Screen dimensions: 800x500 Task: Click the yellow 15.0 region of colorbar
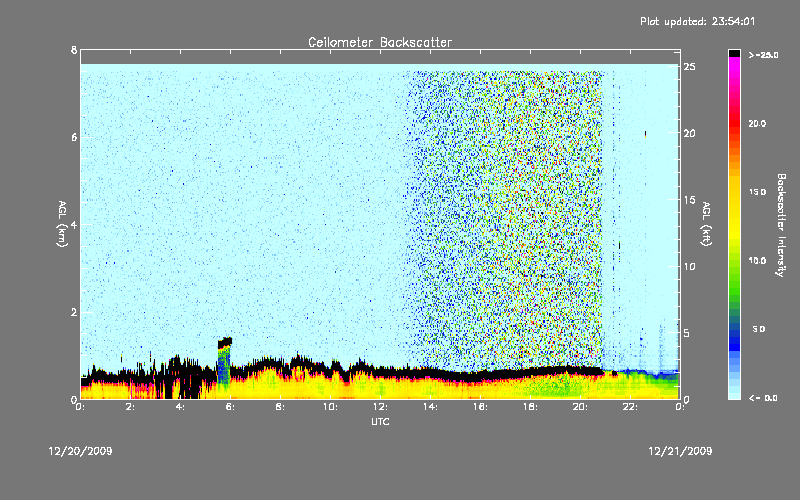(x=734, y=192)
